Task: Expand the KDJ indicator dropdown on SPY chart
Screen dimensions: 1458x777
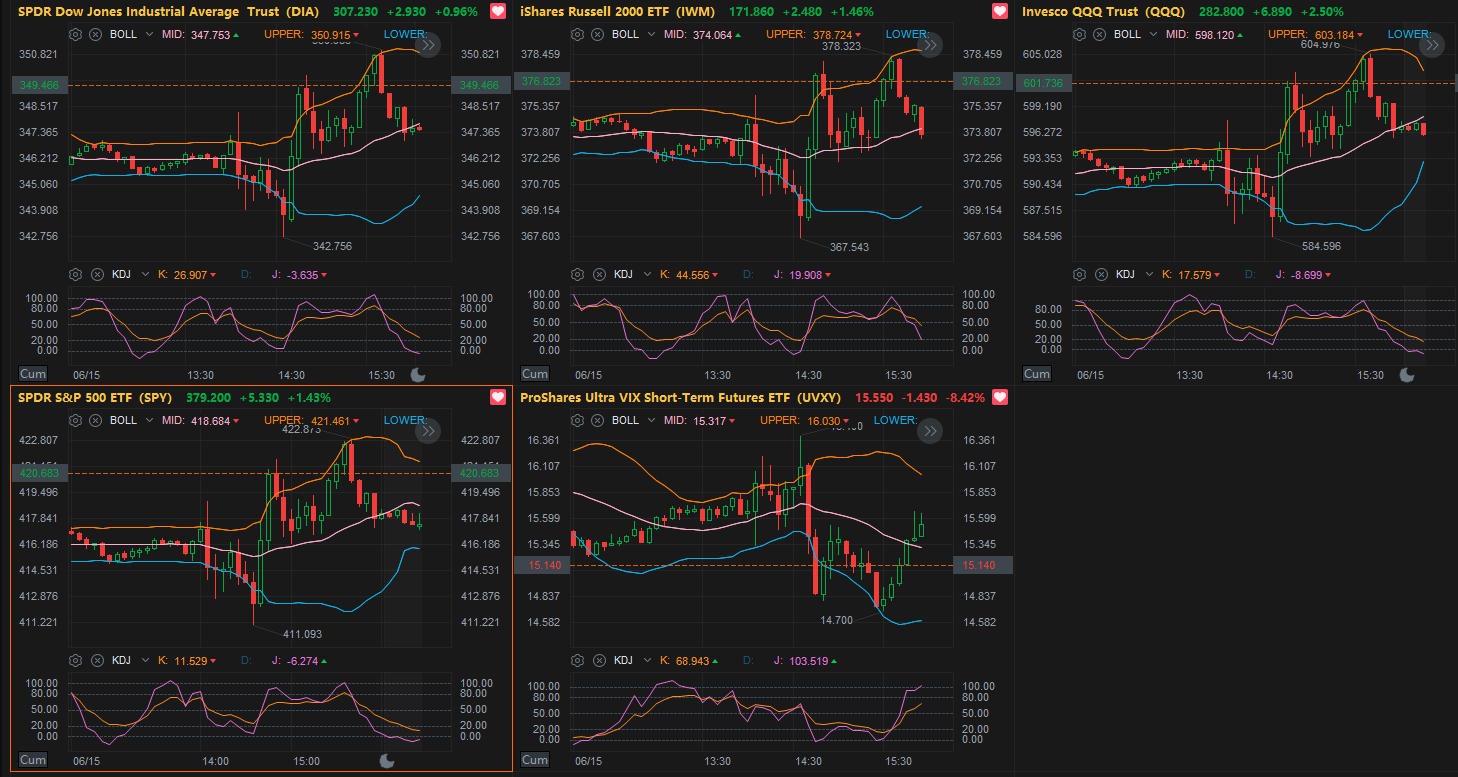Action: click(147, 660)
